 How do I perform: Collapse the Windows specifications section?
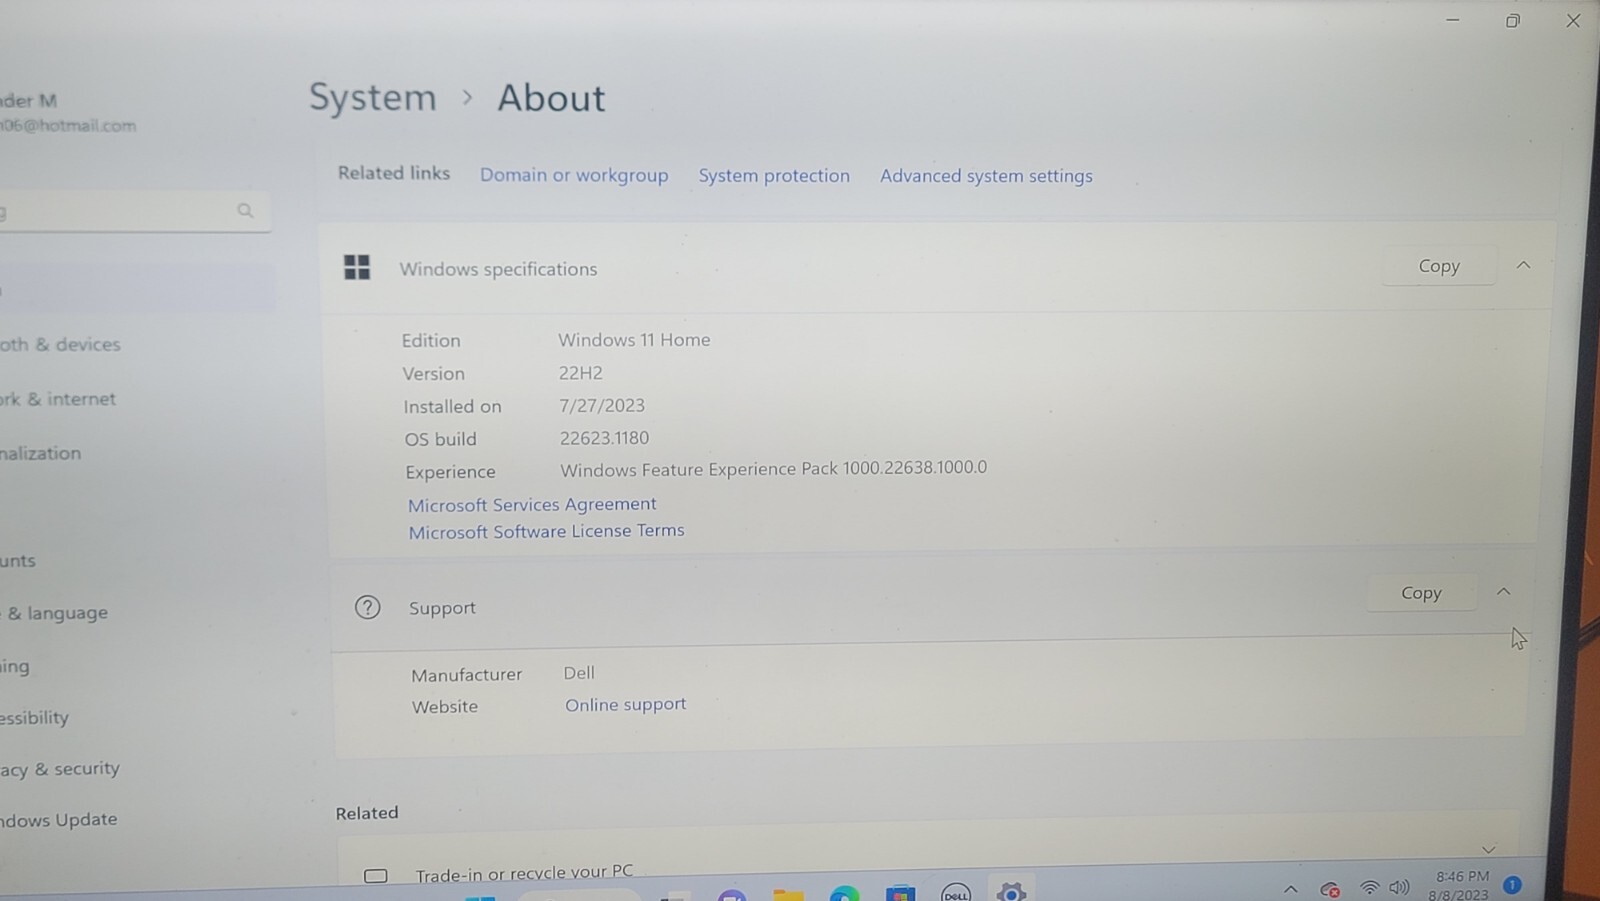pyautogui.click(x=1523, y=265)
